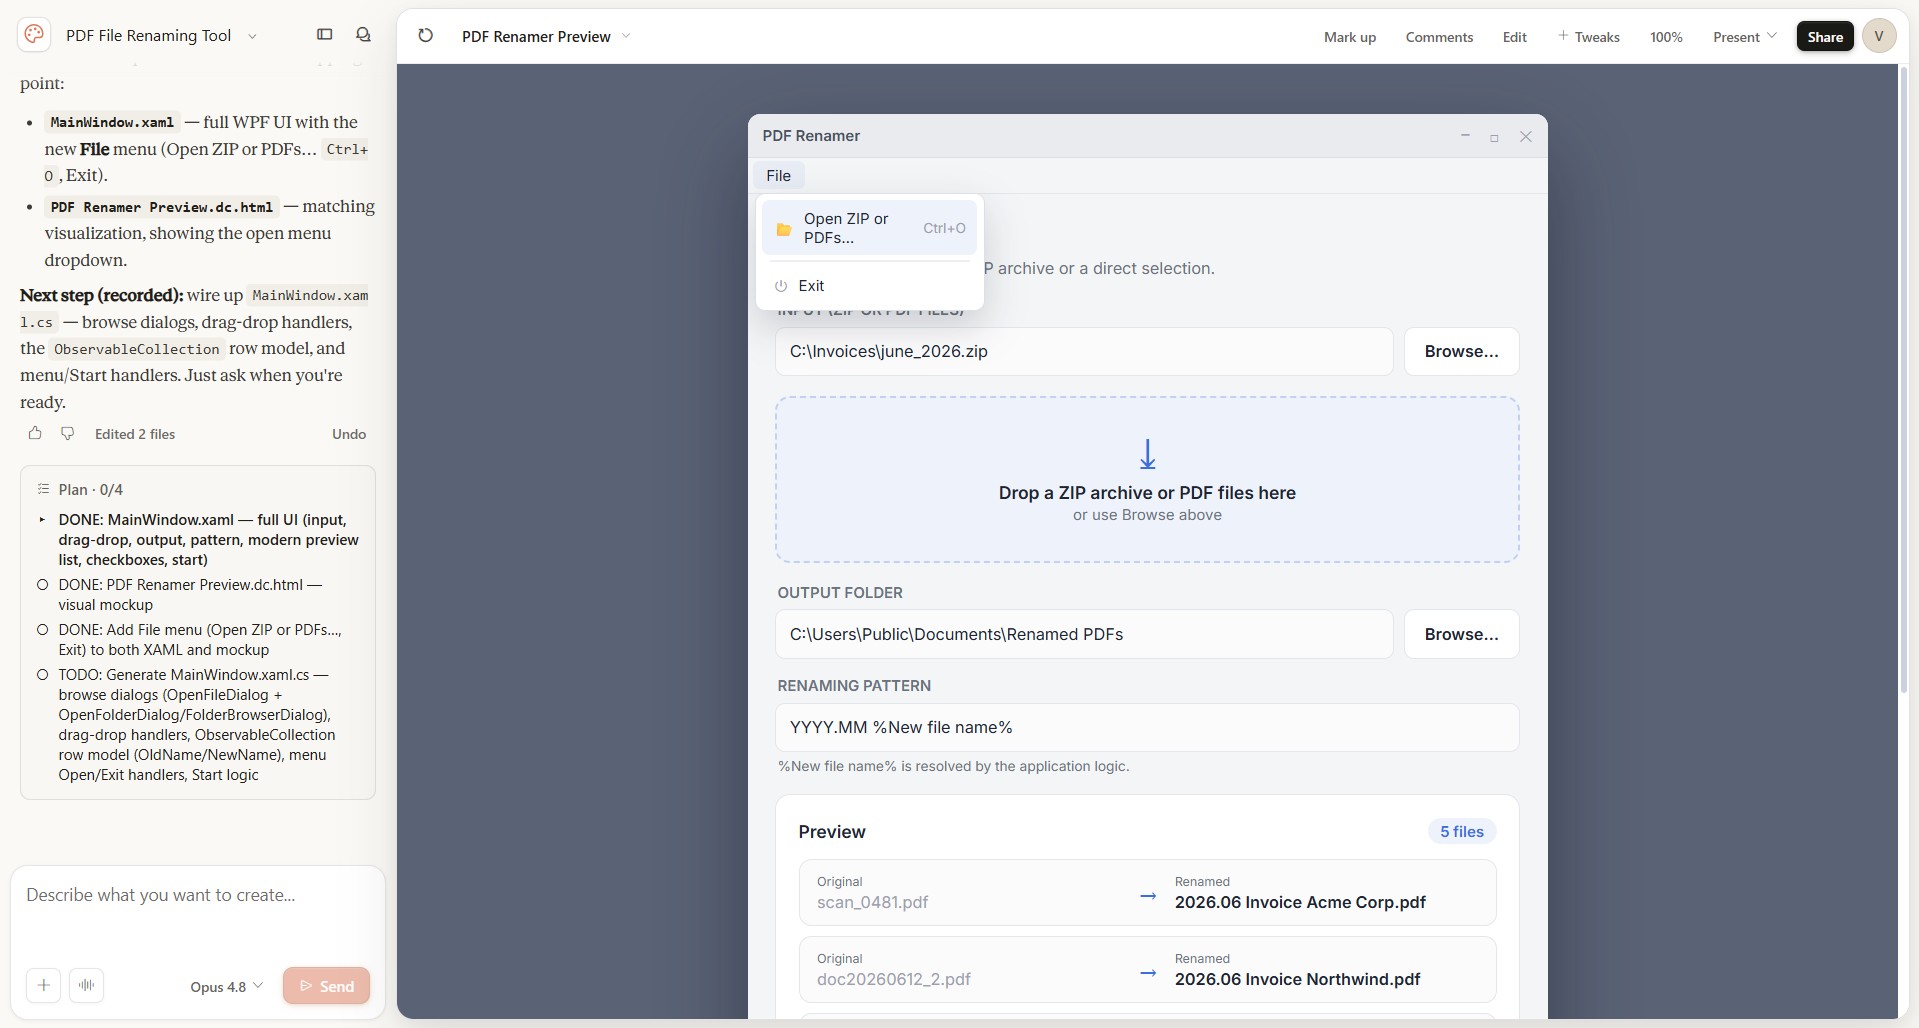Click the ZIP/PDF drop zone area

click(x=1147, y=479)
